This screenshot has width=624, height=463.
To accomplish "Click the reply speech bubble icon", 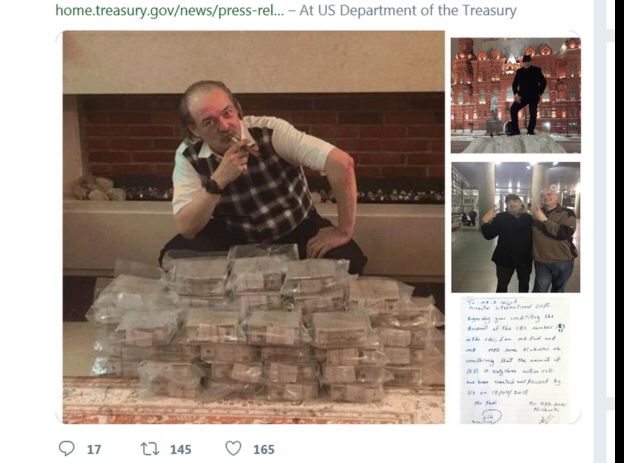I will [x=66, y=448].
